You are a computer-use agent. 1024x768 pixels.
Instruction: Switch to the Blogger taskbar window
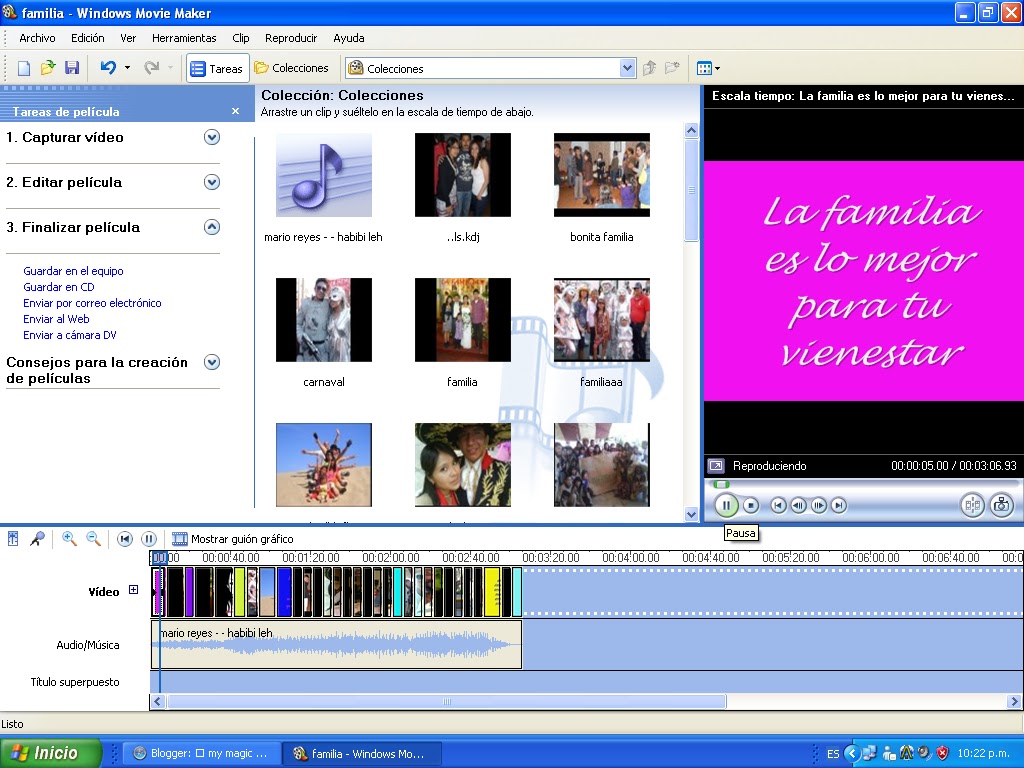point(202,753)
